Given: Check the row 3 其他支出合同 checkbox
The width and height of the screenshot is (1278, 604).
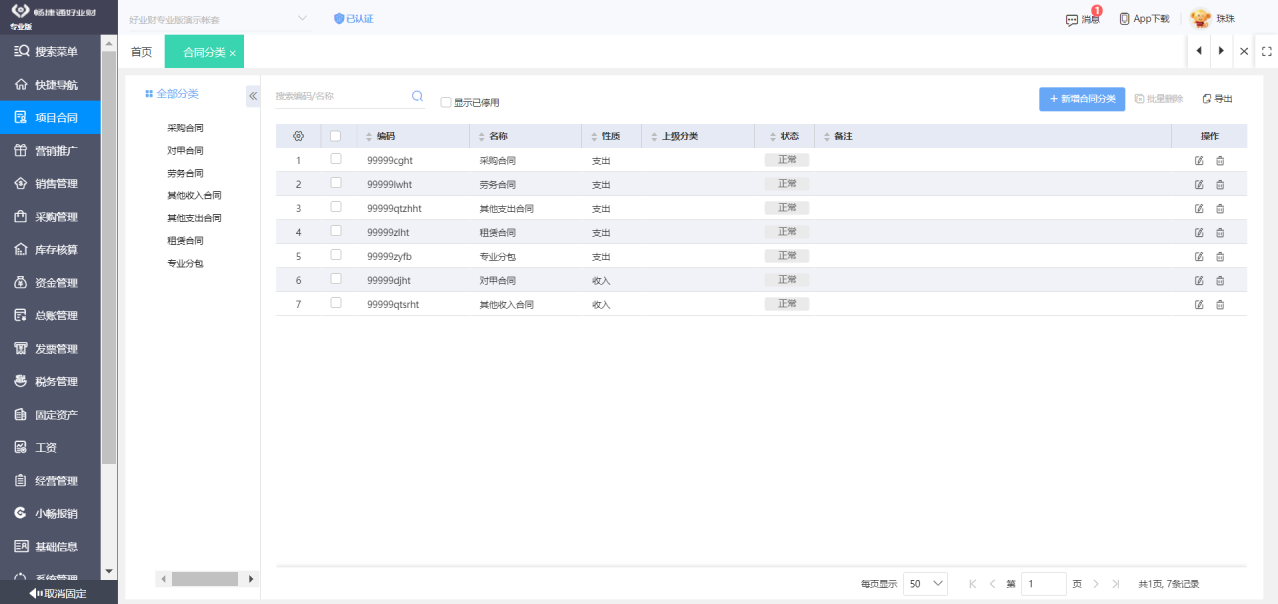Looking at the screenshot, I should point(336,207).
